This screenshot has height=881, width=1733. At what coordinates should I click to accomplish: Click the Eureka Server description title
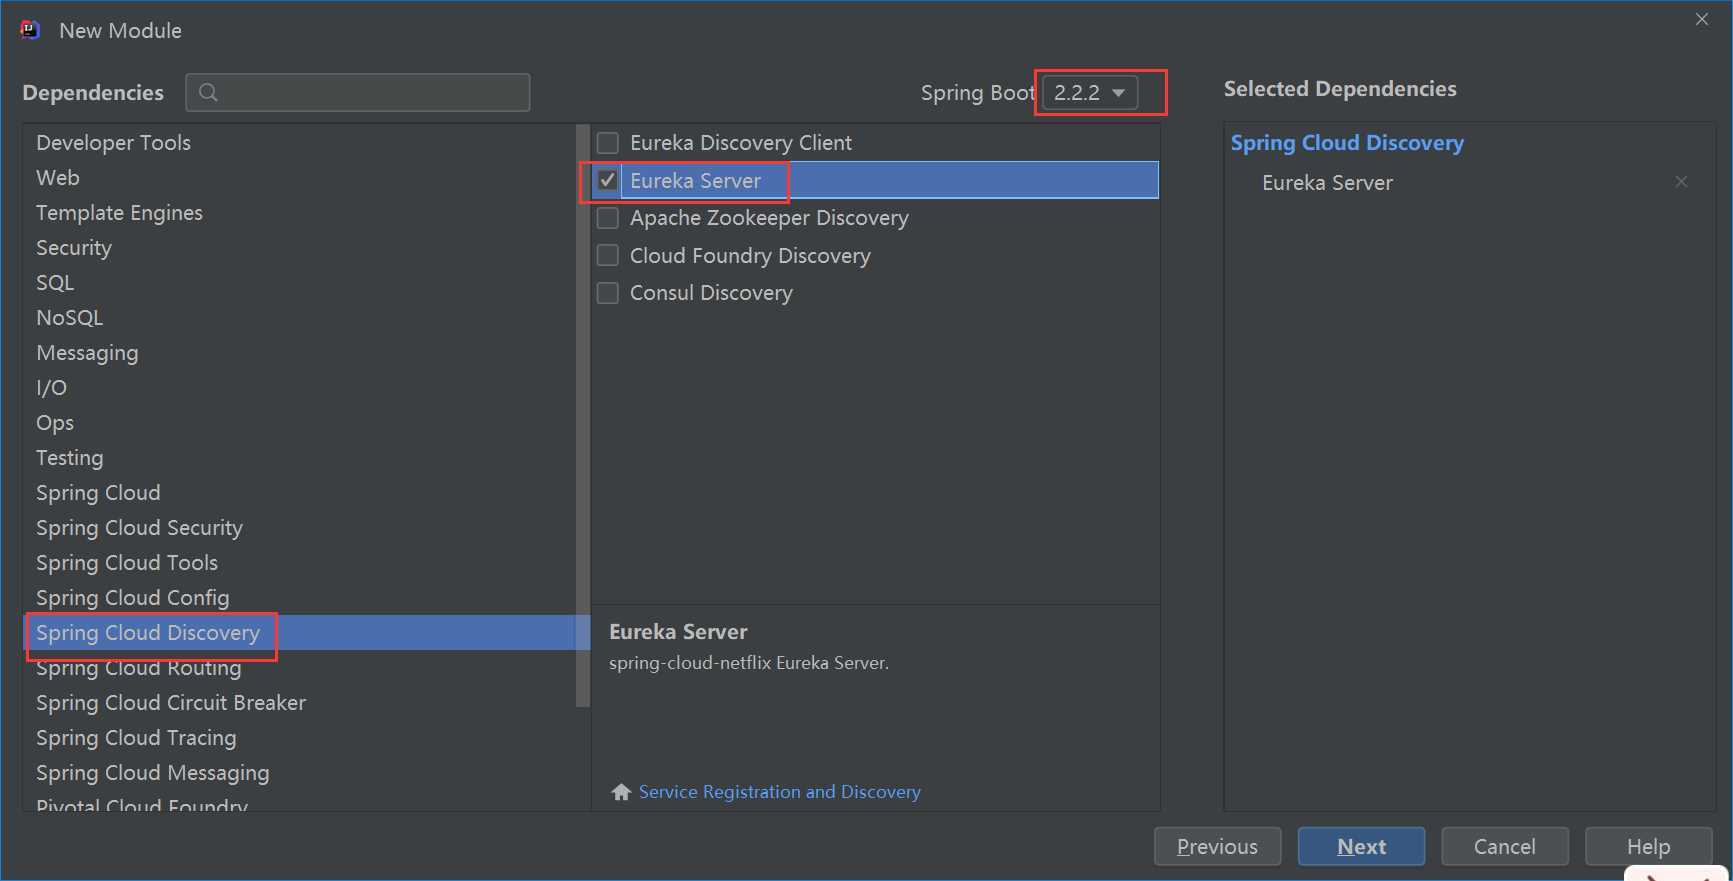pos(678,632)
